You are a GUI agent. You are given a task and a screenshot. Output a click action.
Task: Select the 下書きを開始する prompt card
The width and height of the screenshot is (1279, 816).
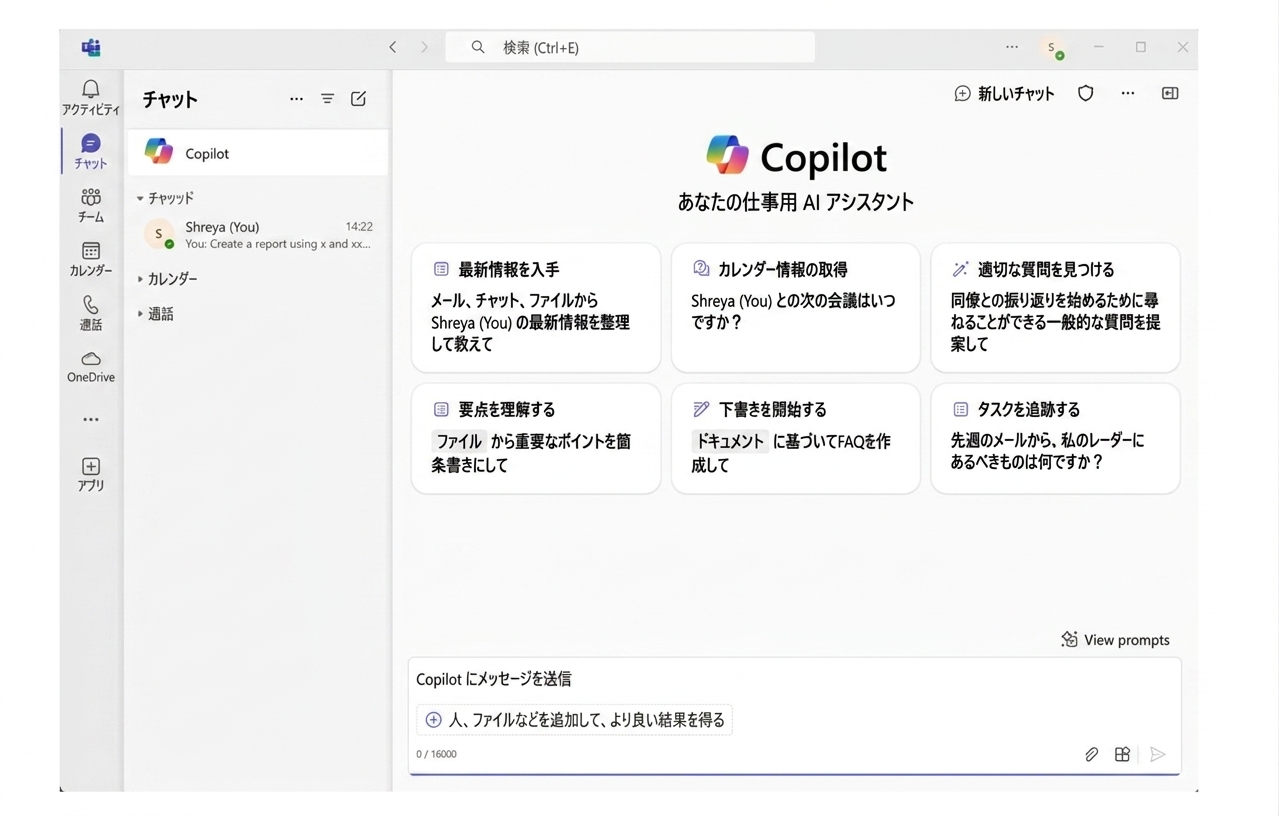(796, 439)
